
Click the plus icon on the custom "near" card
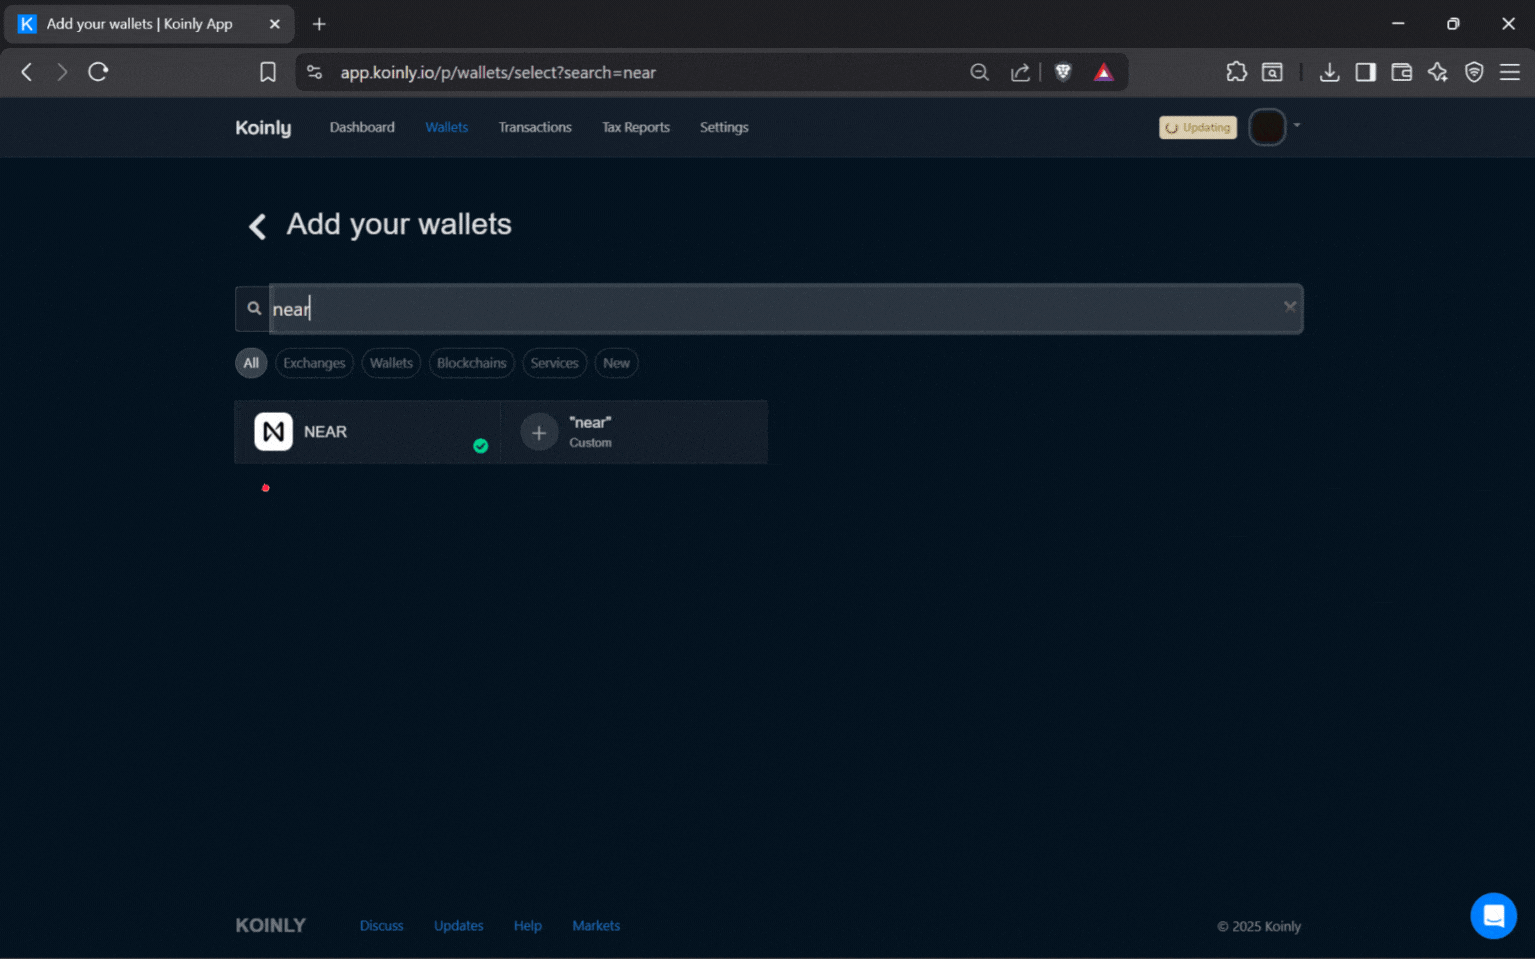538,431
